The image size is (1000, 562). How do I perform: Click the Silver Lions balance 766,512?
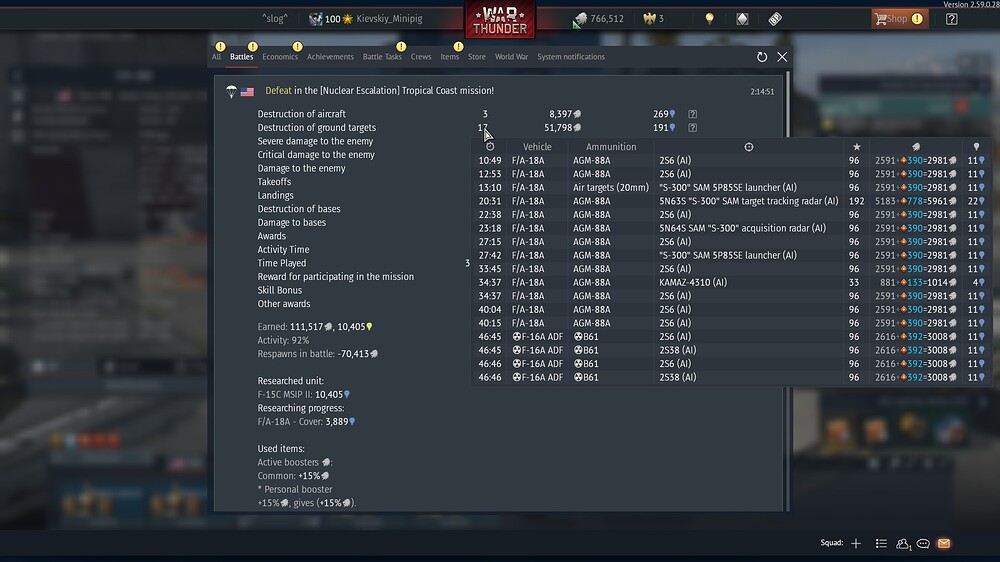tap(599, 18)
